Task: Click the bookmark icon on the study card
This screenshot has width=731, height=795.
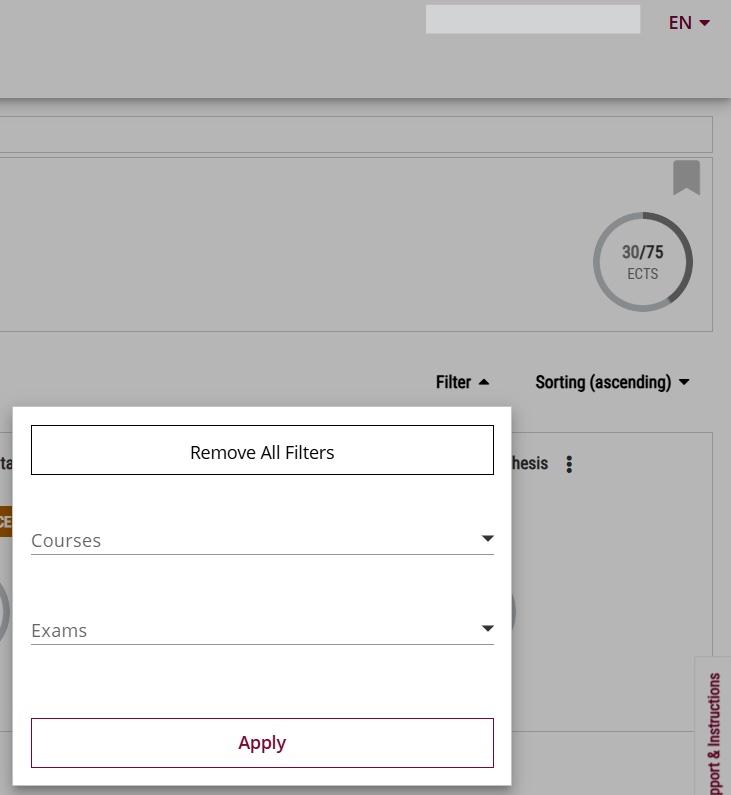Action: tap(686, 178)
